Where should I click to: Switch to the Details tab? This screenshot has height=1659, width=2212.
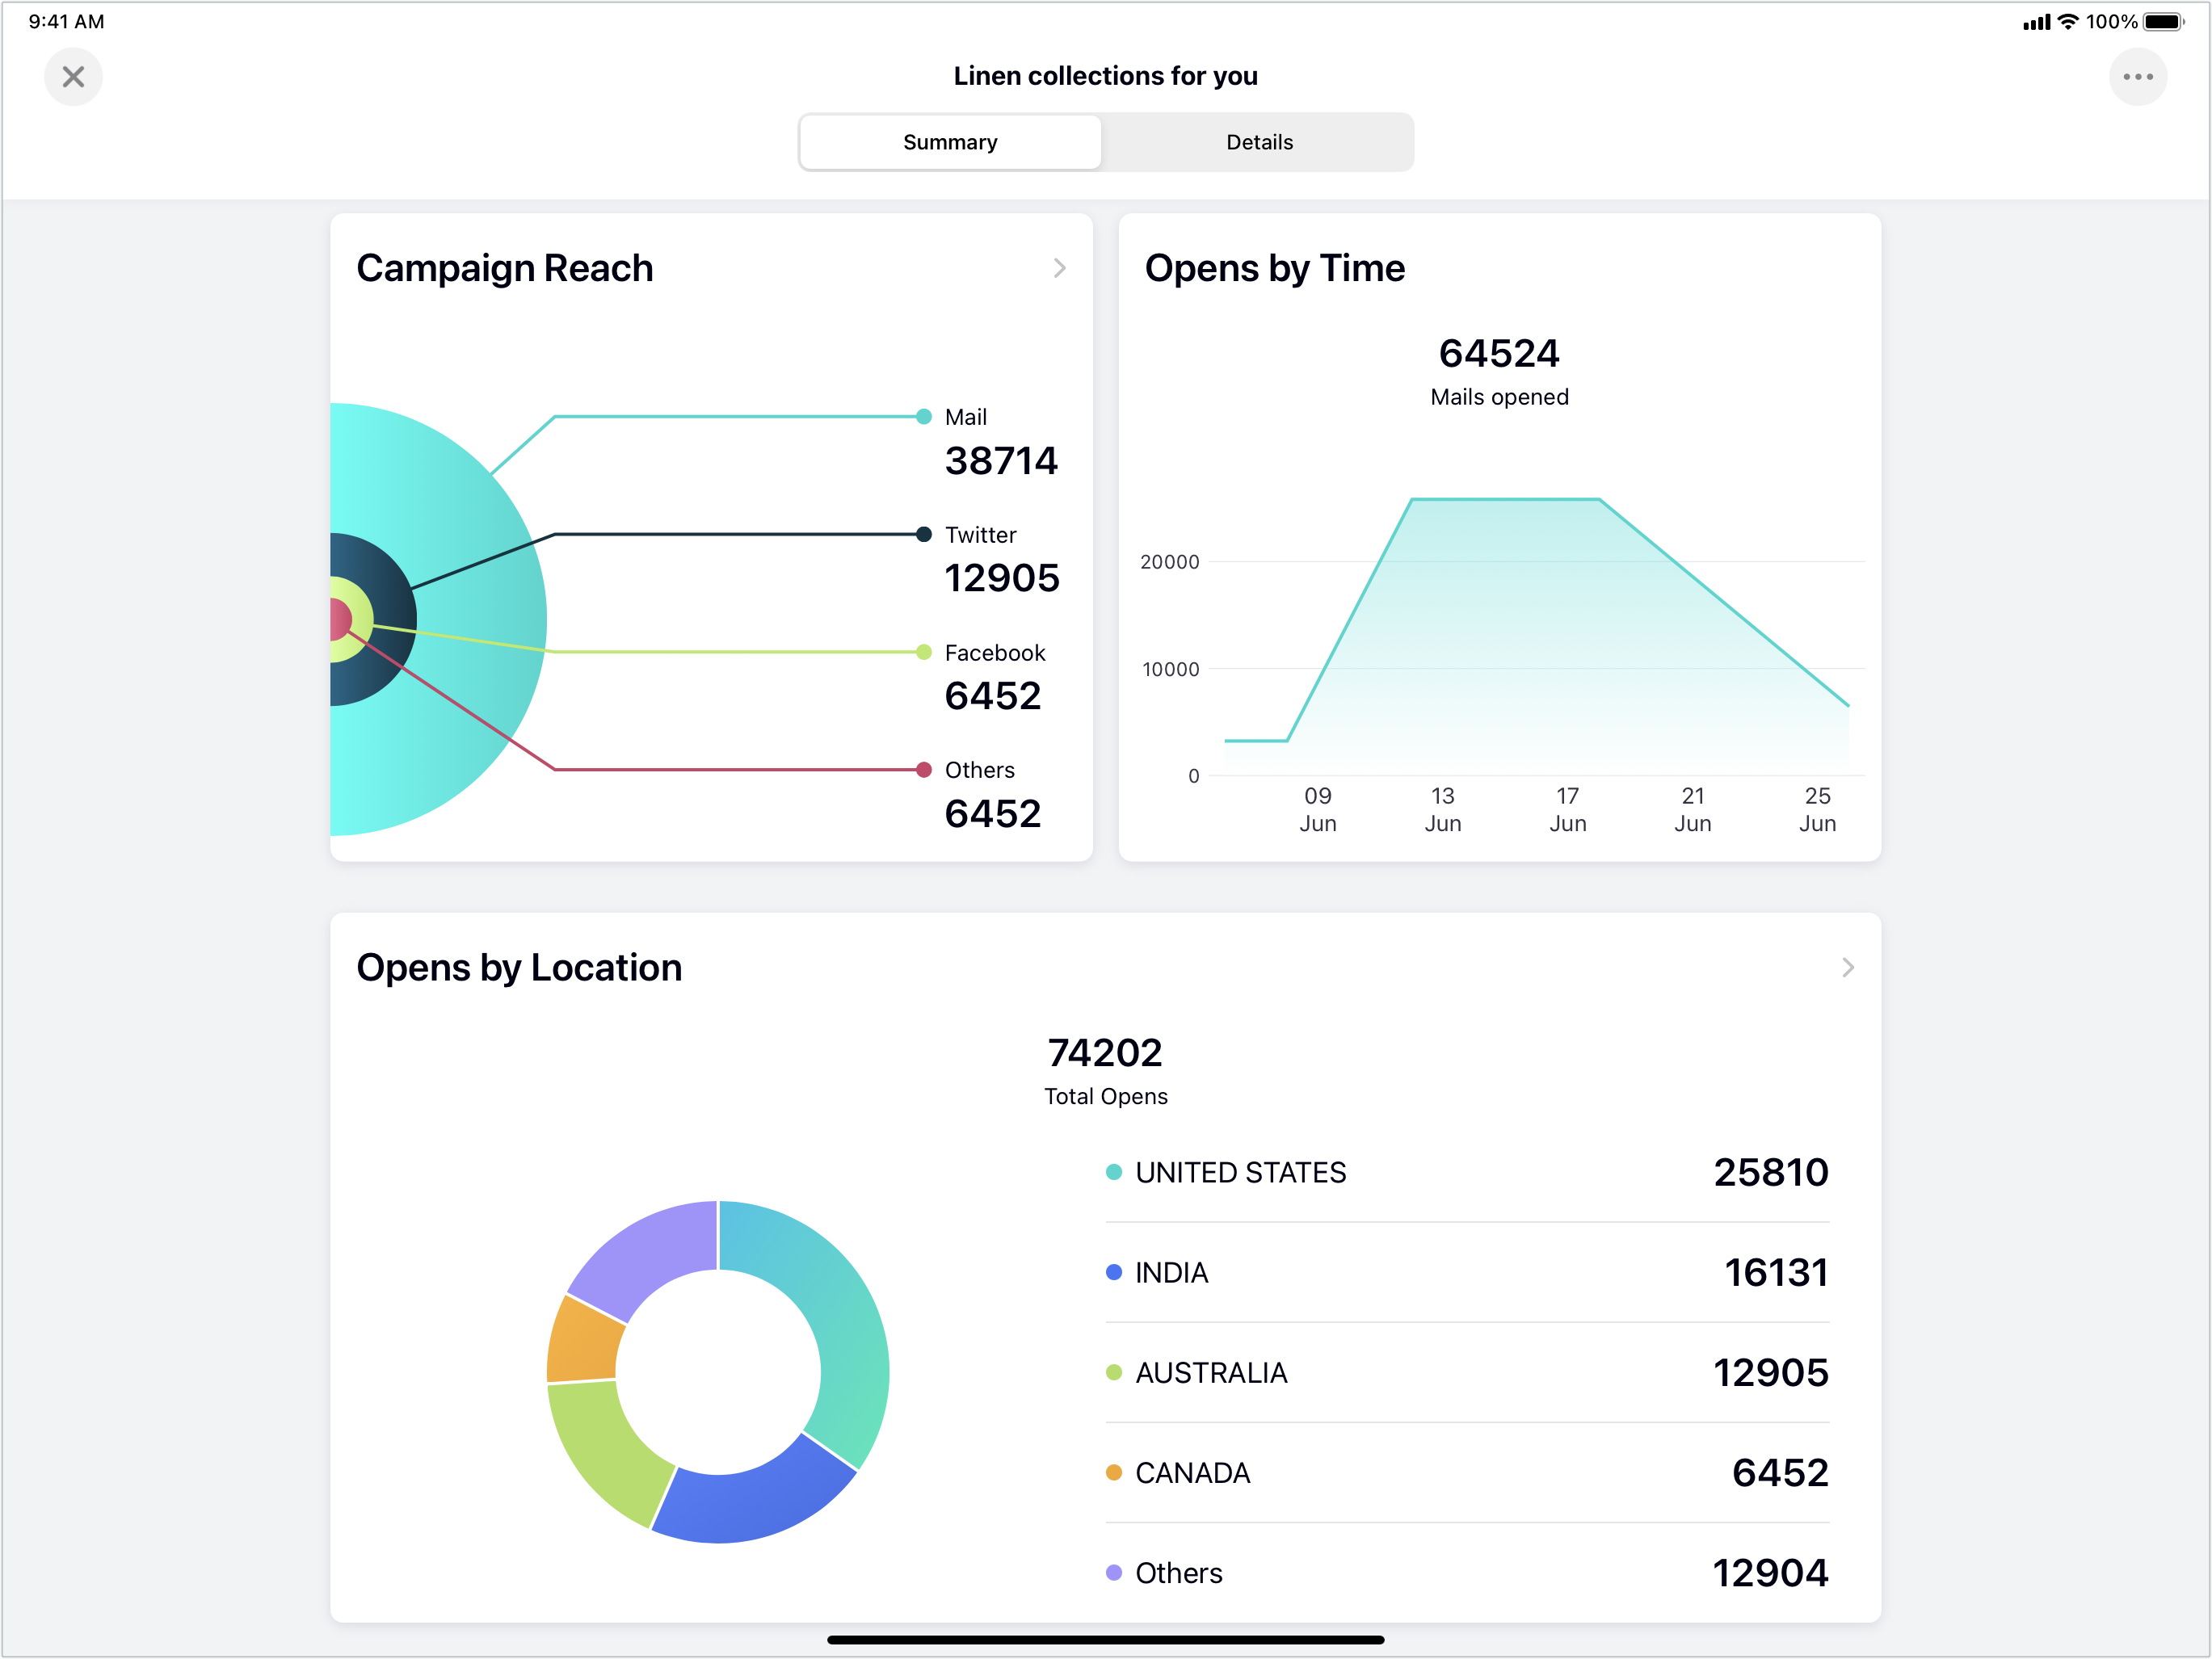(1258, 142)
